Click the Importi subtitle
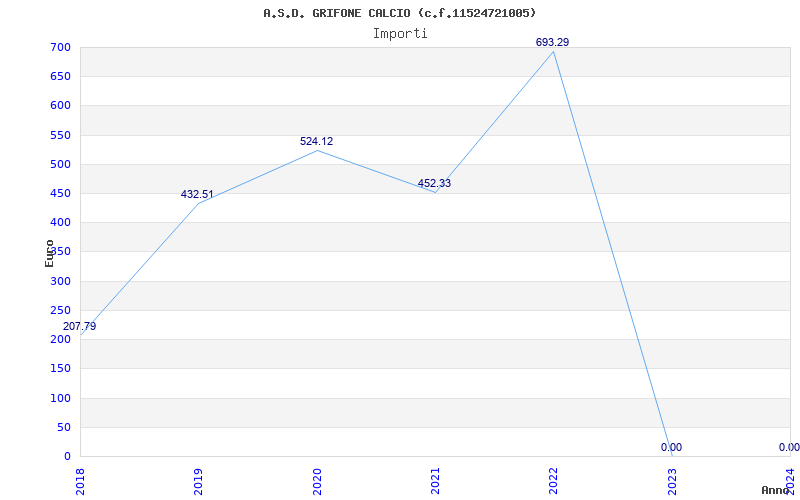Image resolution: width=800 pixels, height=500 pixels. (x=400, y=34)
